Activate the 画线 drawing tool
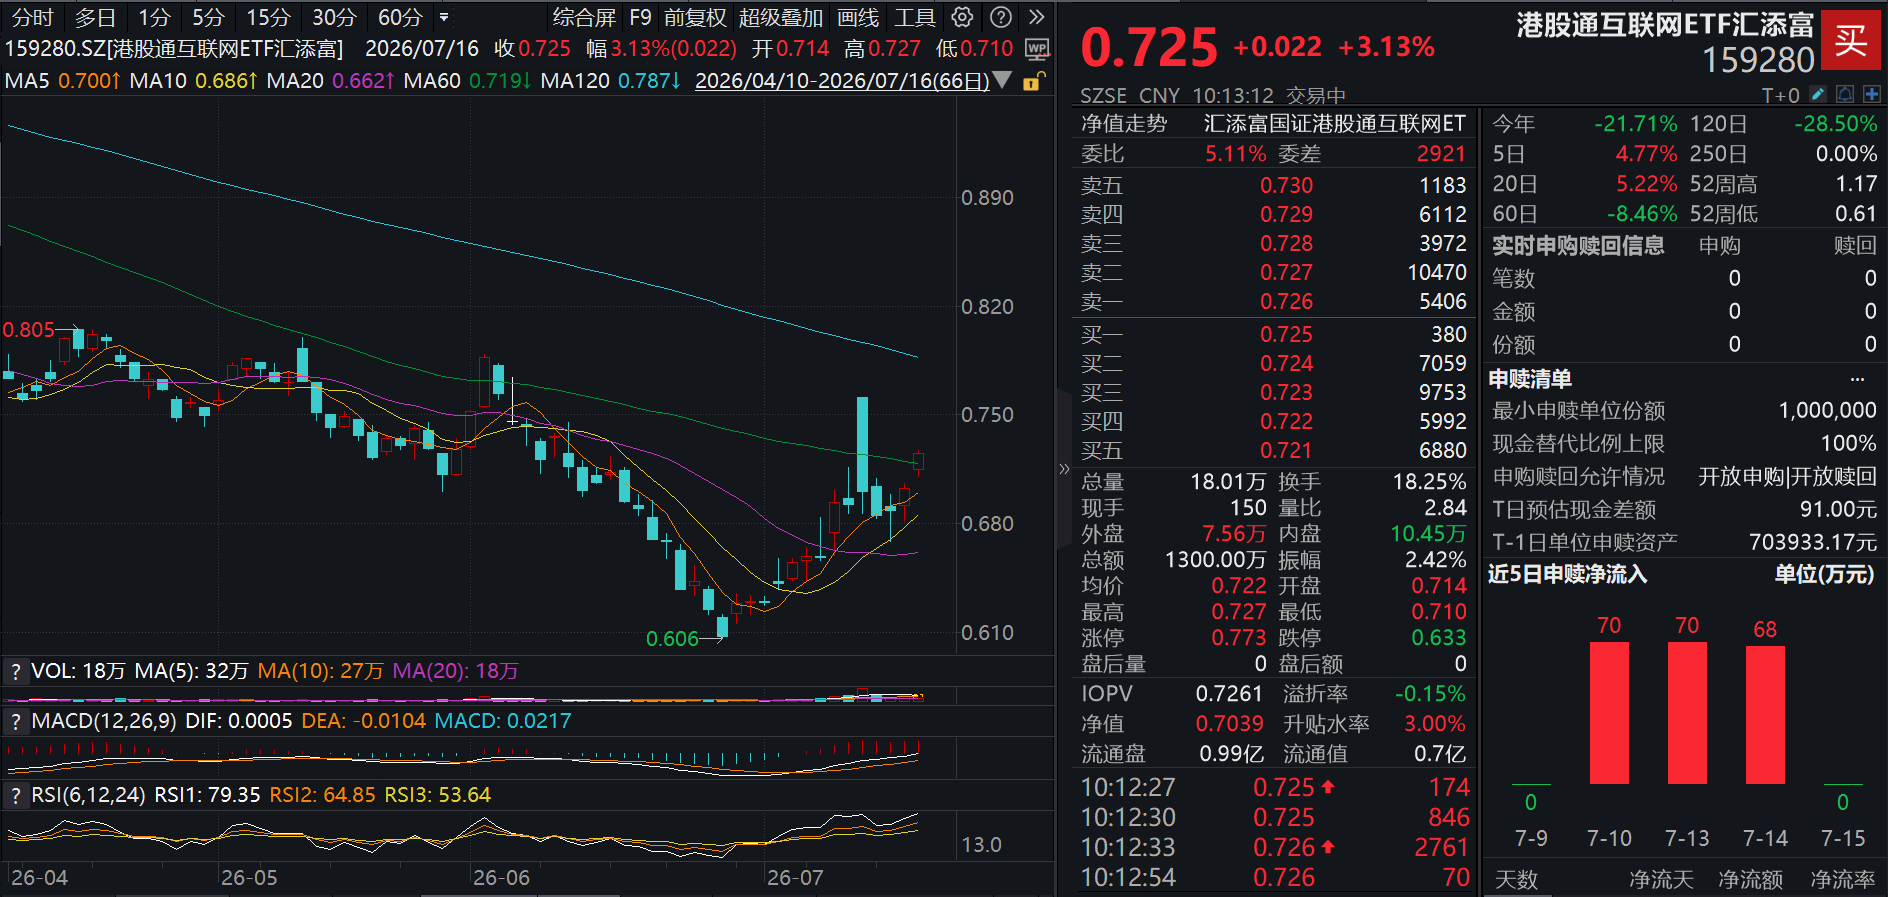The width and height of the screenshot is (1888, 897). point(858,17)
